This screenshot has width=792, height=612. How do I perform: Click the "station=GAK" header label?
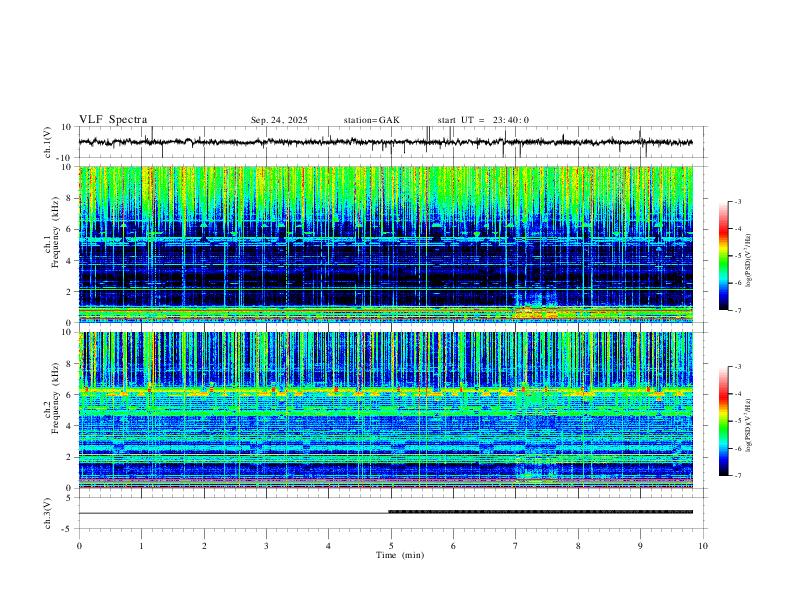coord(371,120)
